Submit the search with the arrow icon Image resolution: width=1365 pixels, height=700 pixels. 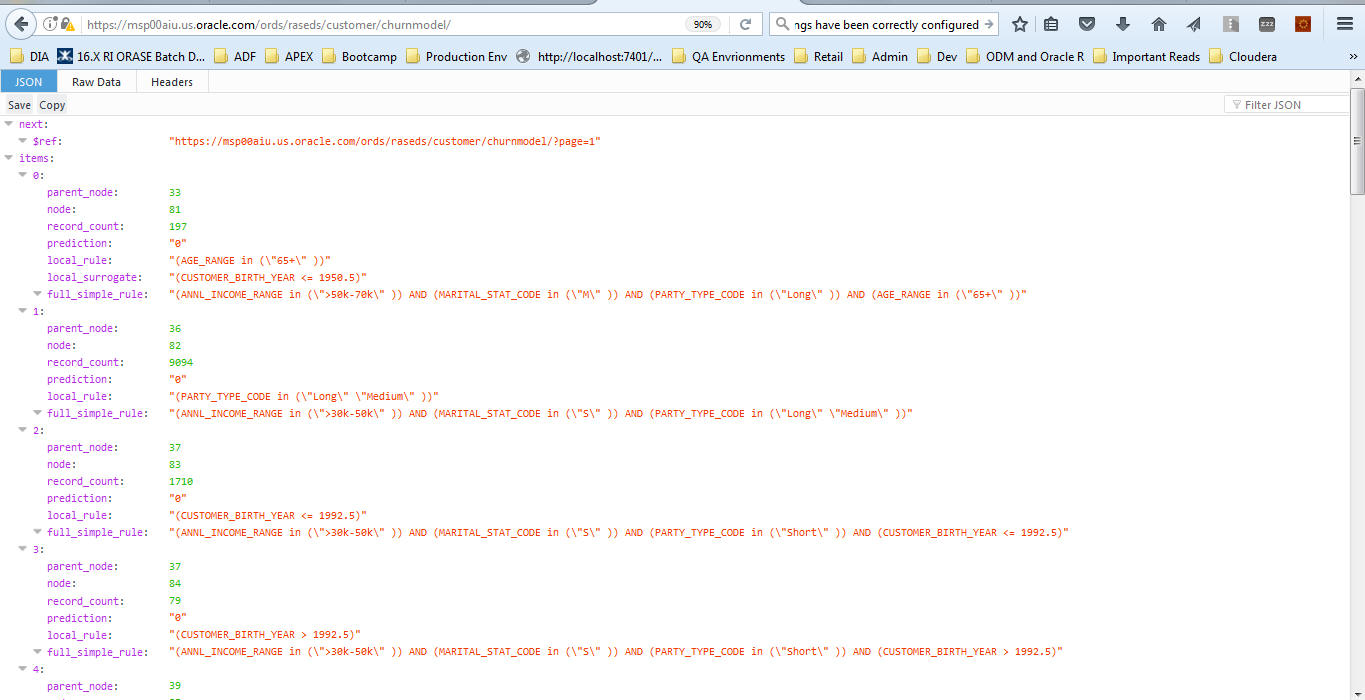point(989,24)
